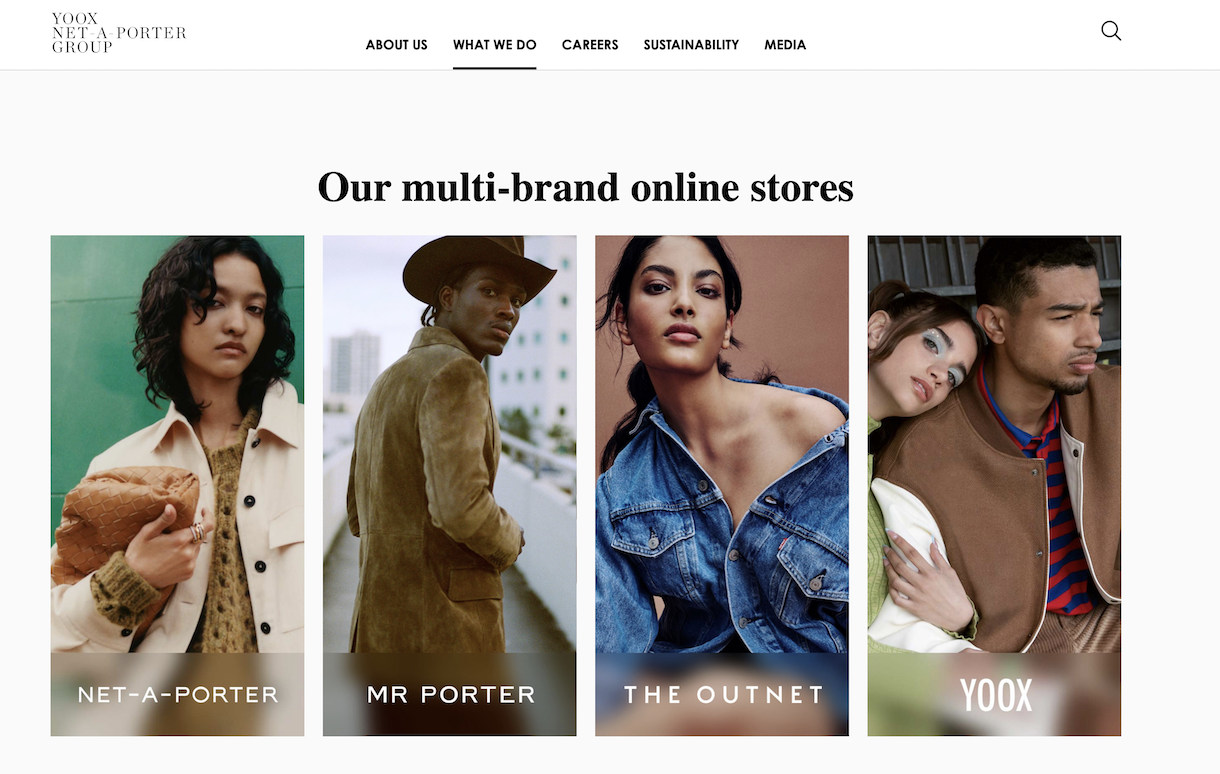Click the cowboy hat in Mr Porter image
Image resolution: width=1220 pixels, height=774 pixels.
[x=478, y=268]
